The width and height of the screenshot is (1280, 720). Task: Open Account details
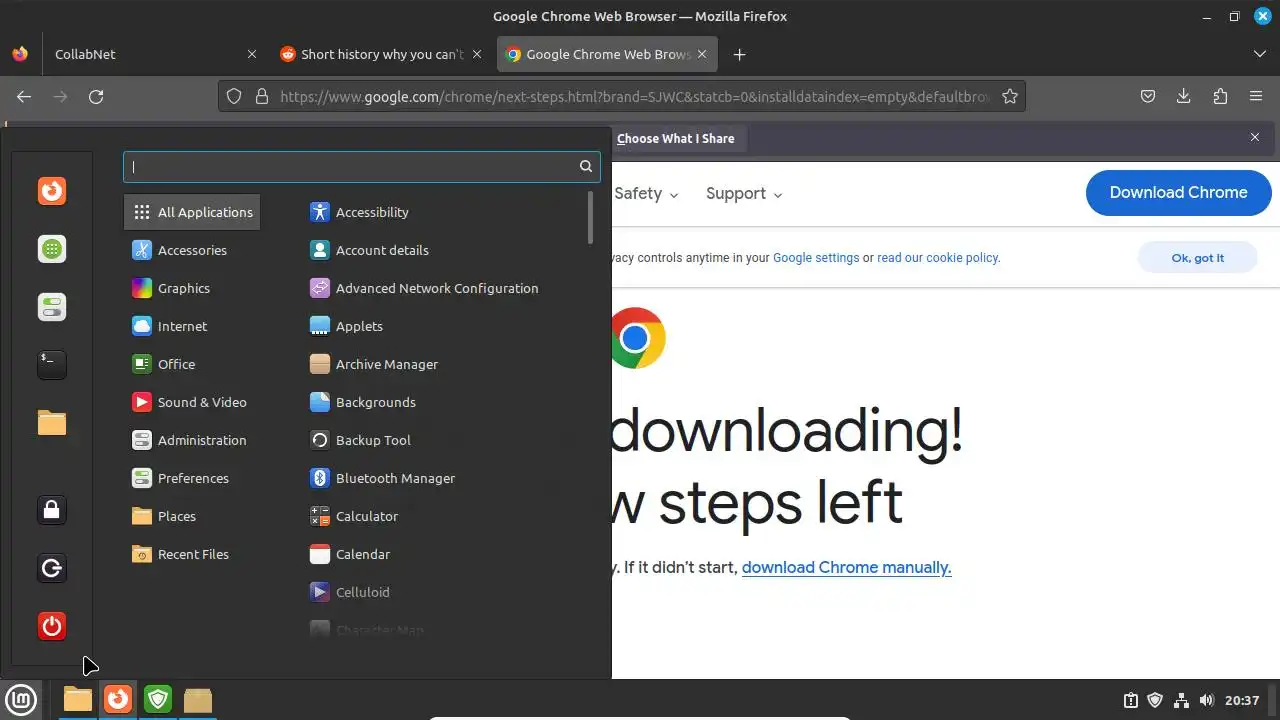369,250
